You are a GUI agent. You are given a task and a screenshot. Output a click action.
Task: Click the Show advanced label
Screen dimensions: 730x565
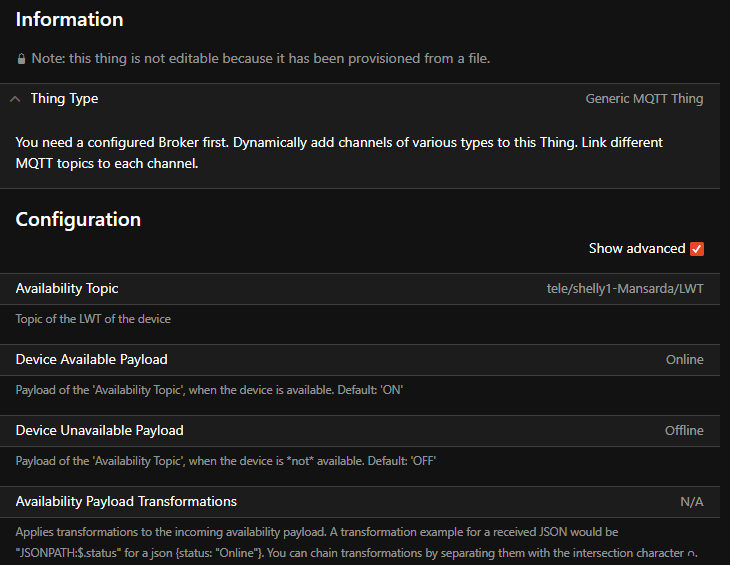pyautogui.click(x=636, y=249)
